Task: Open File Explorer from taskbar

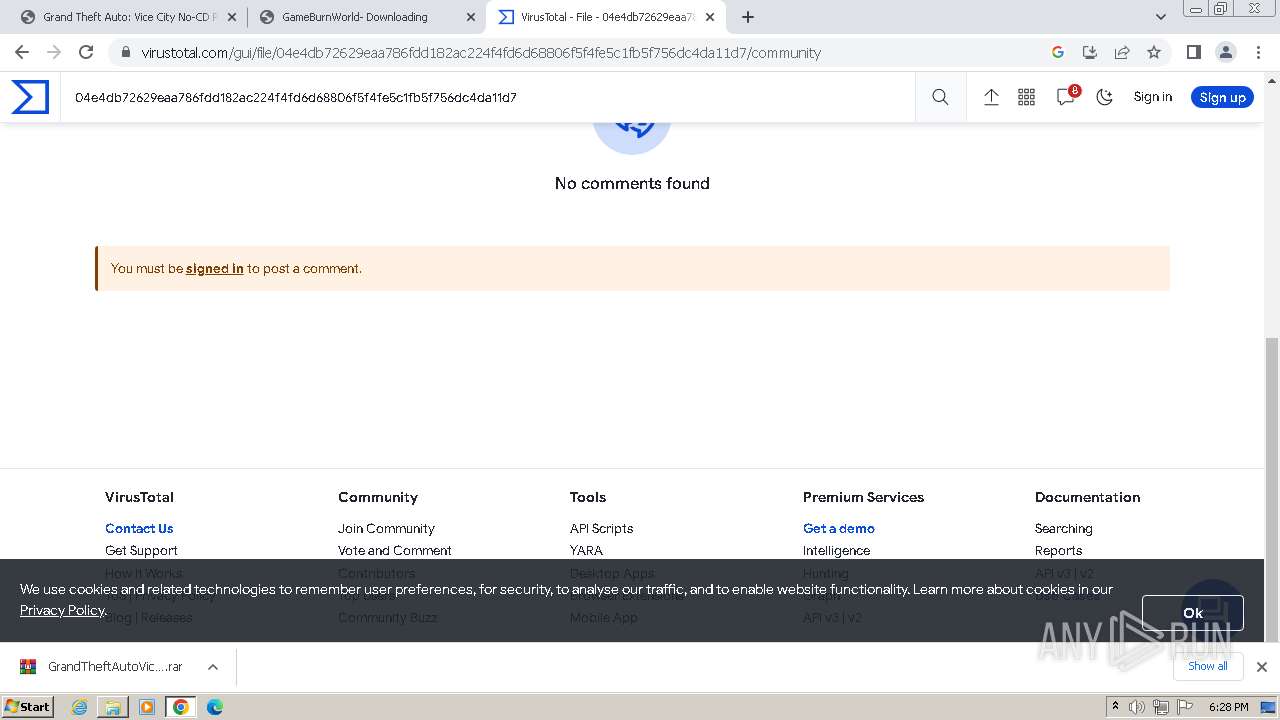Action: pyautogui.click(x=113, y=707)
